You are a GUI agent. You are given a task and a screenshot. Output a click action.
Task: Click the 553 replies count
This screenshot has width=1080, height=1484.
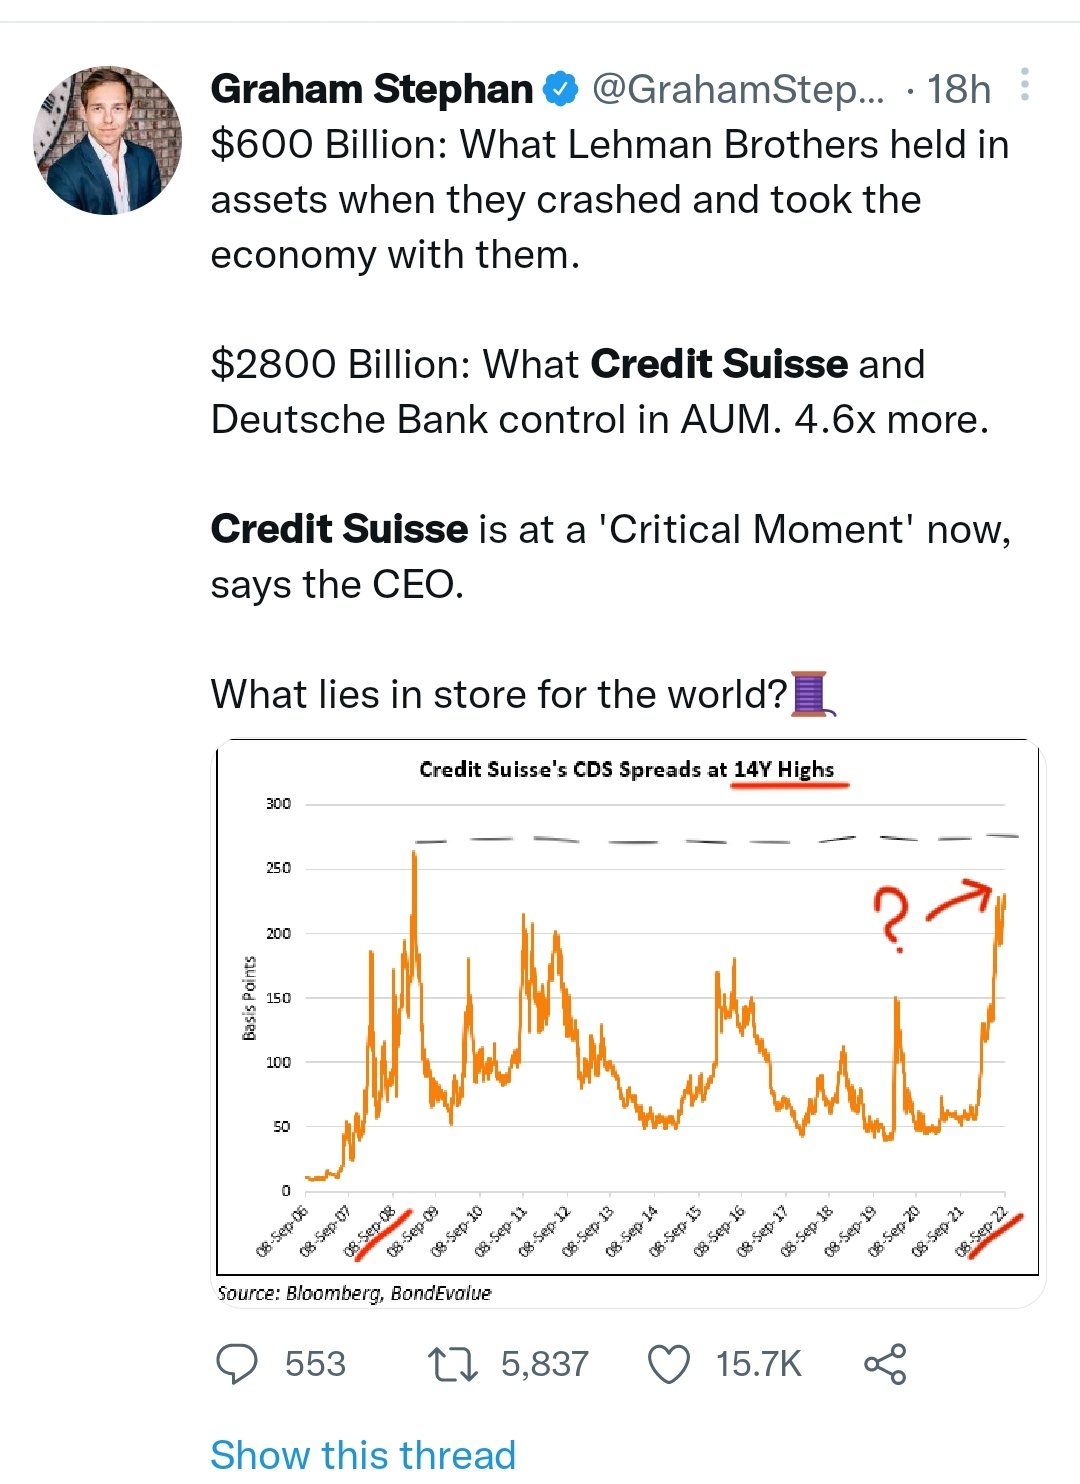(315, 1364)
